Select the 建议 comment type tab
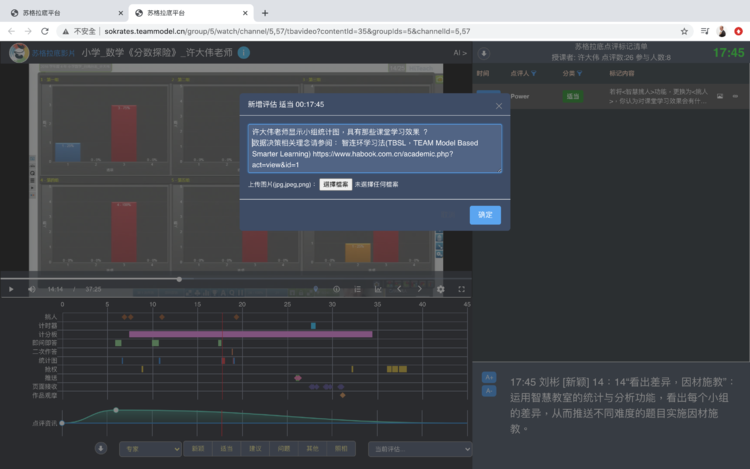 255,449
